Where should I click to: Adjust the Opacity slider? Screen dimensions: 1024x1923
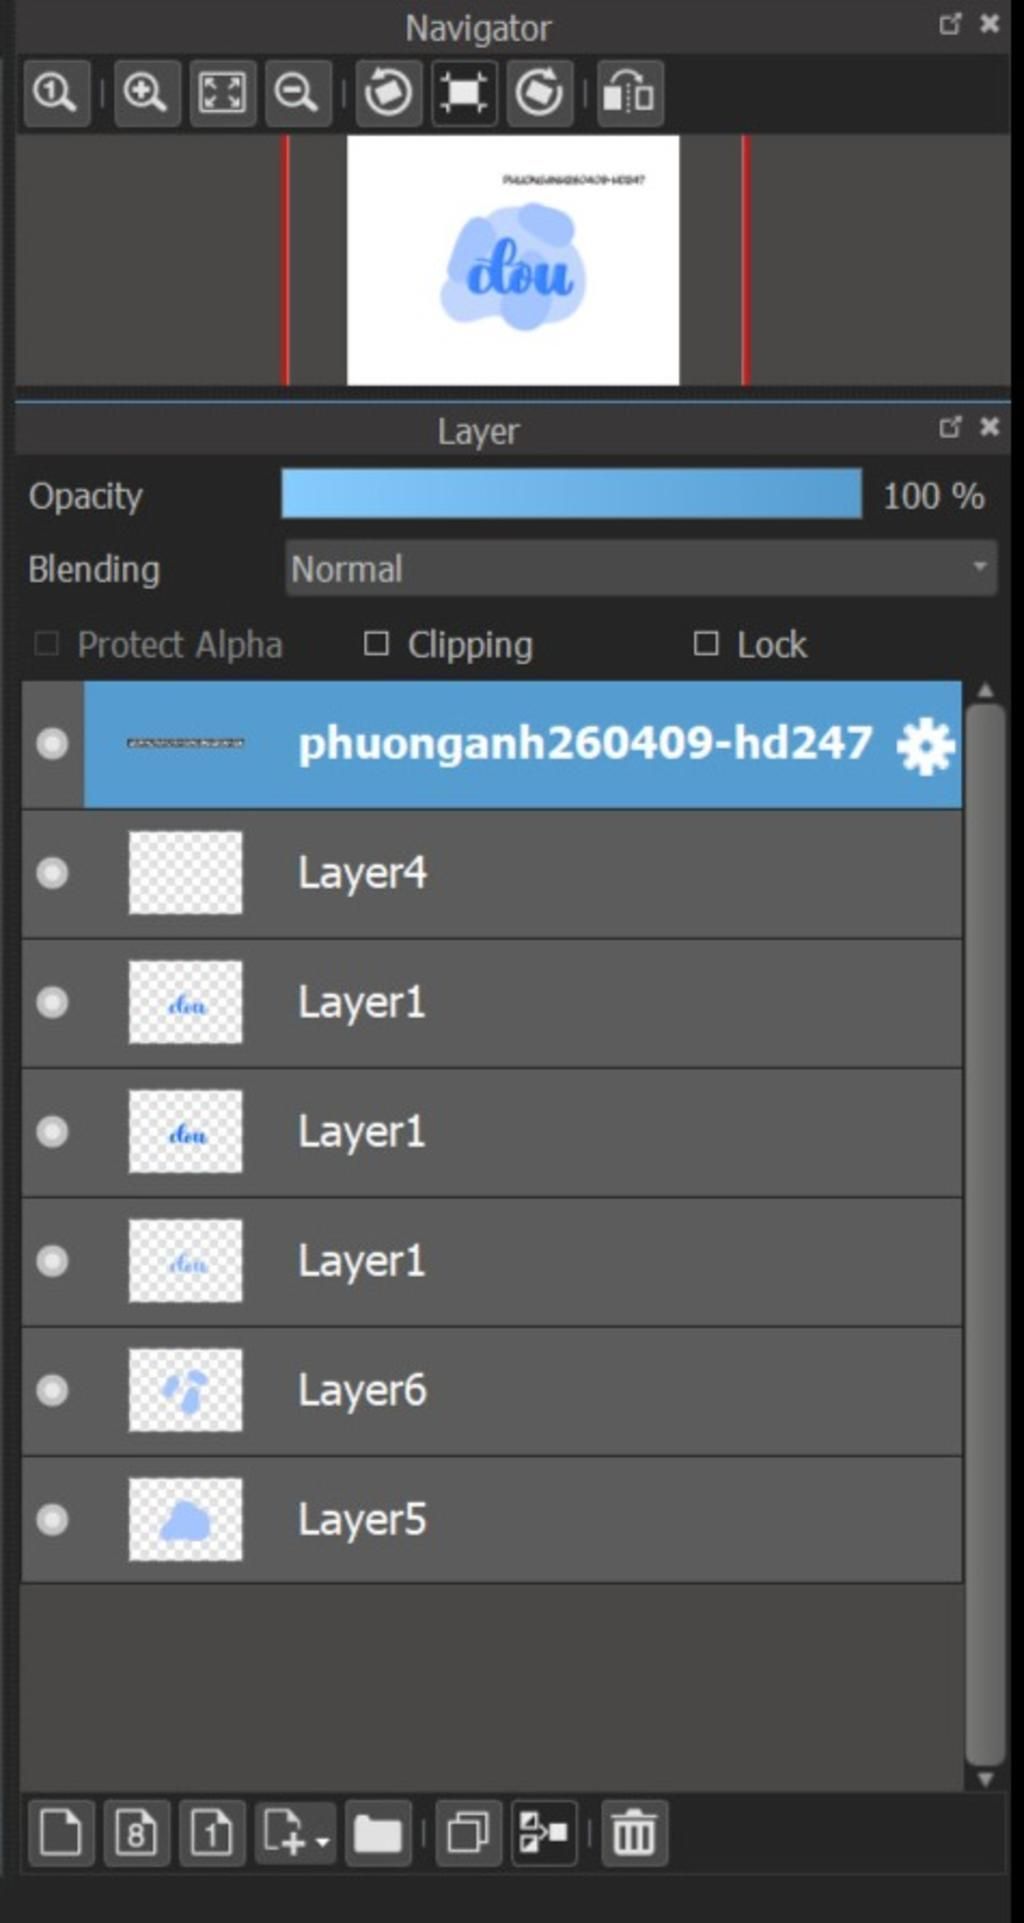[x=571, y=494]
